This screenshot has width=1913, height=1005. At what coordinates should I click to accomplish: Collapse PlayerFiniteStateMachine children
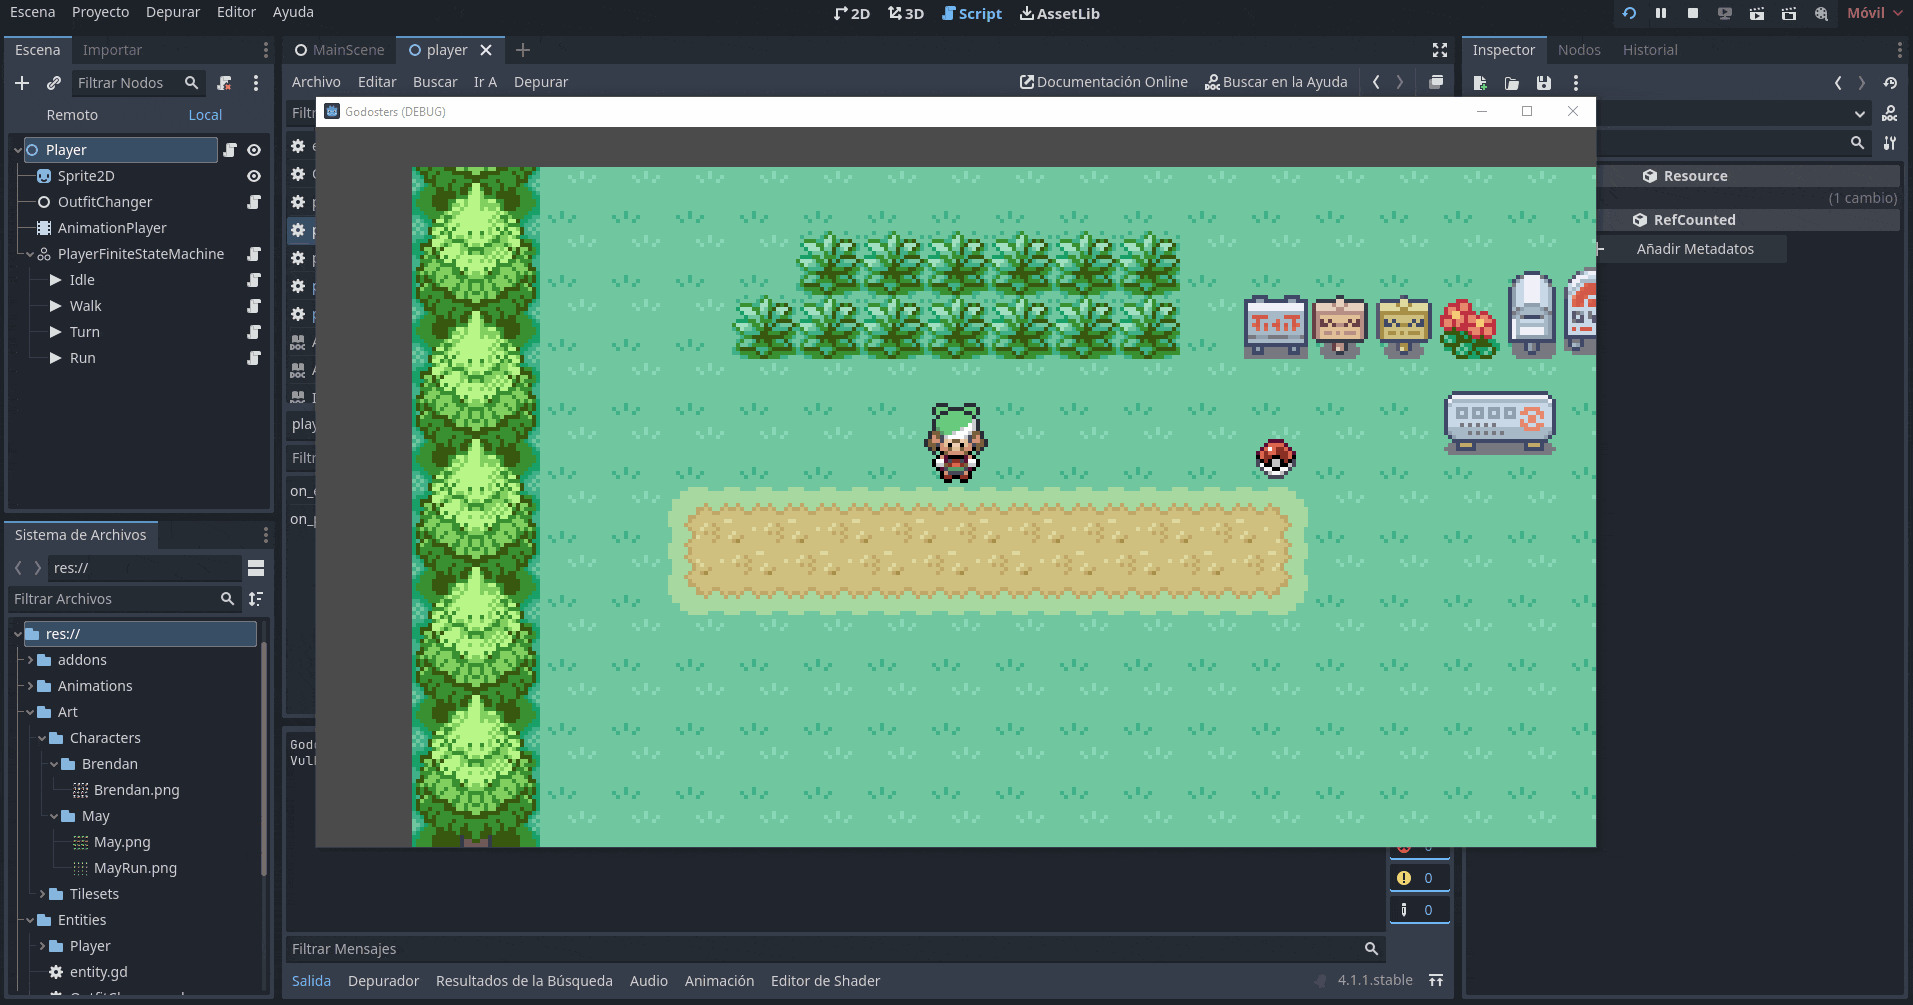[30, 254]
